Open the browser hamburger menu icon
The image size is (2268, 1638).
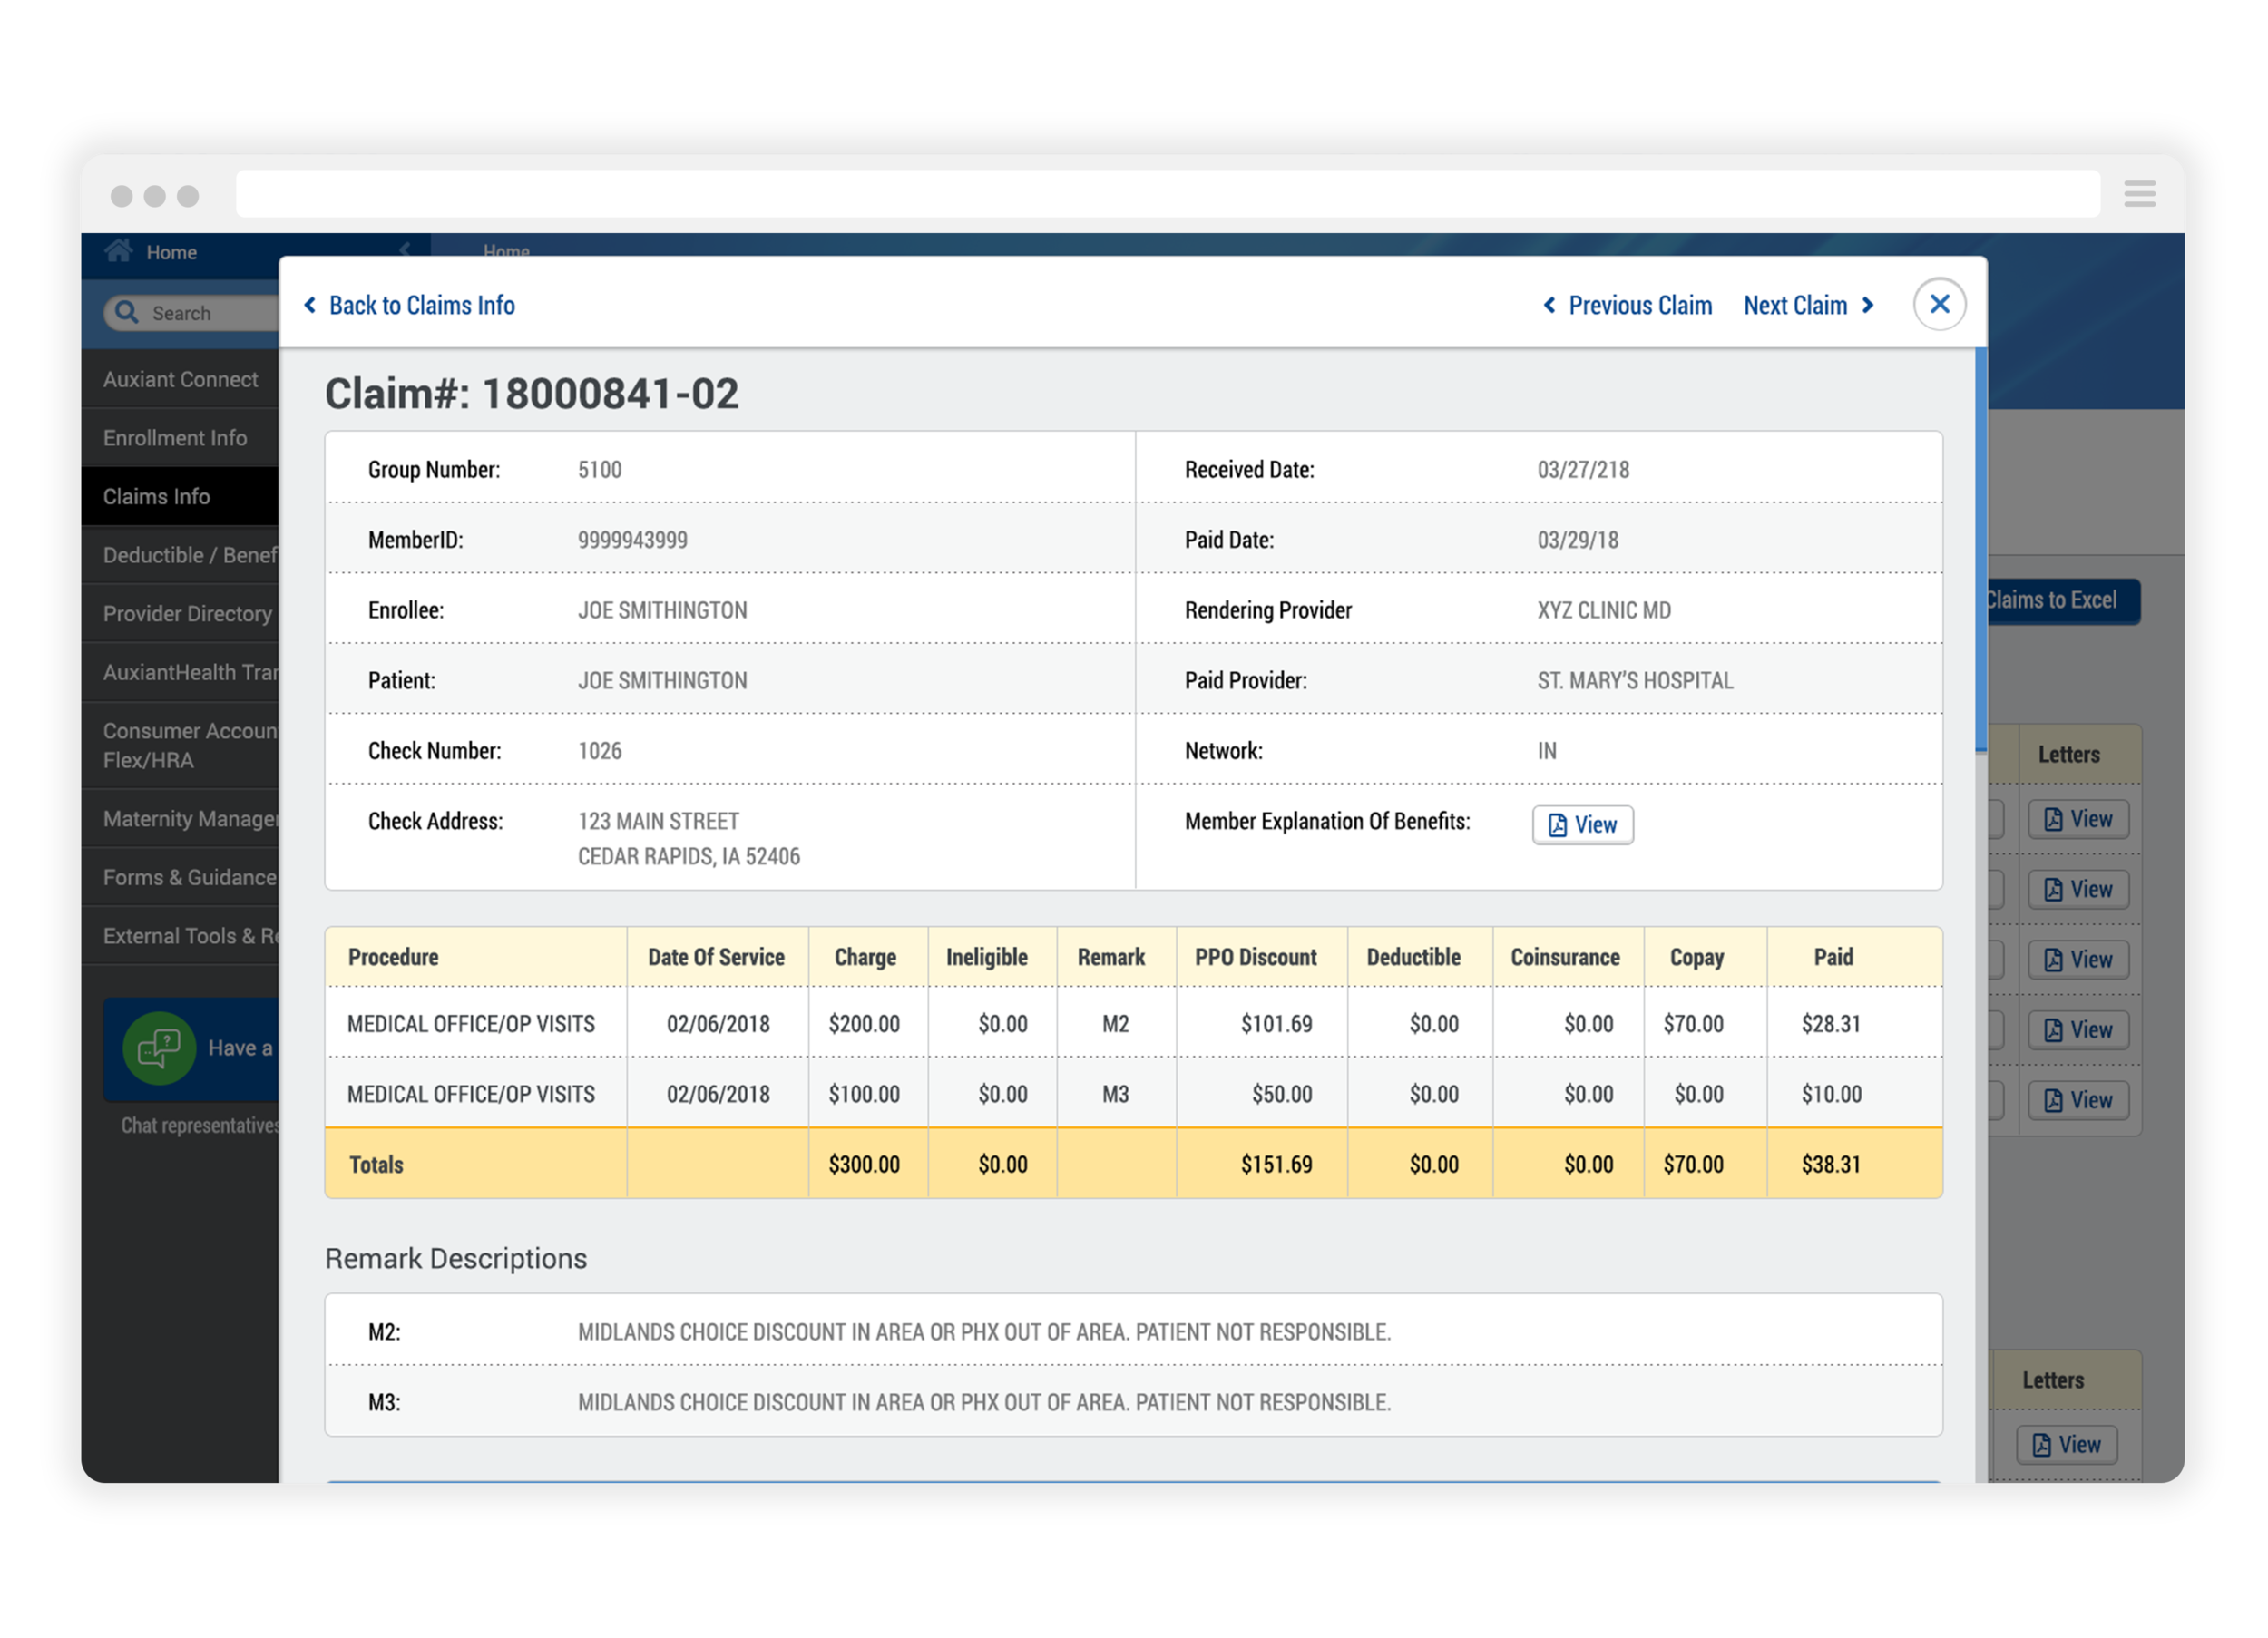point(2139,193)
